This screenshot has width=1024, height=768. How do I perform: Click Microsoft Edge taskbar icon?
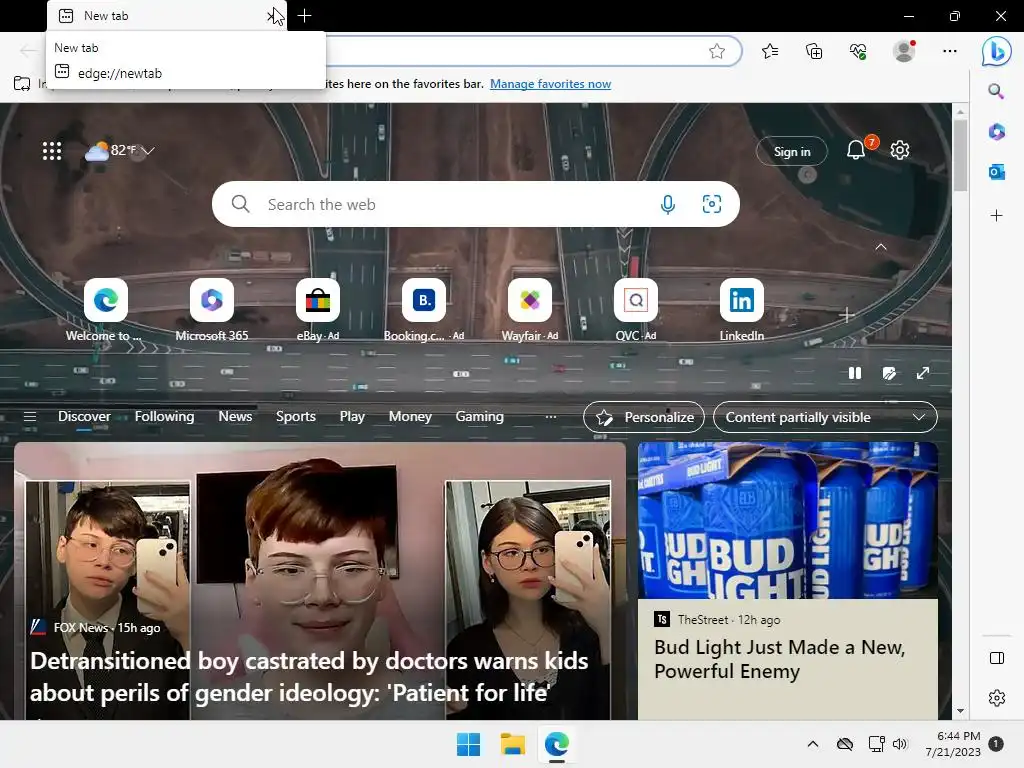pyautogui.click(x=556, y=744)
